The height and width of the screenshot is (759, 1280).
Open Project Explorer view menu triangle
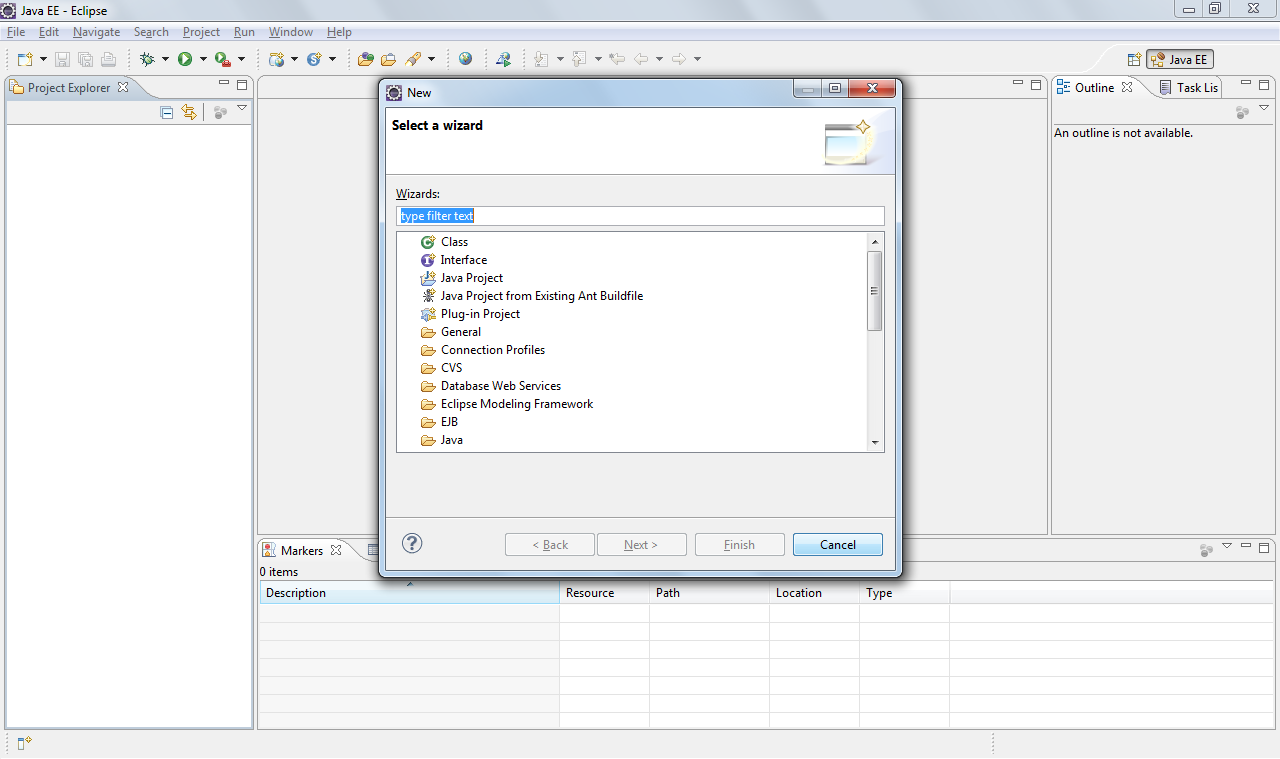(241, 108)
